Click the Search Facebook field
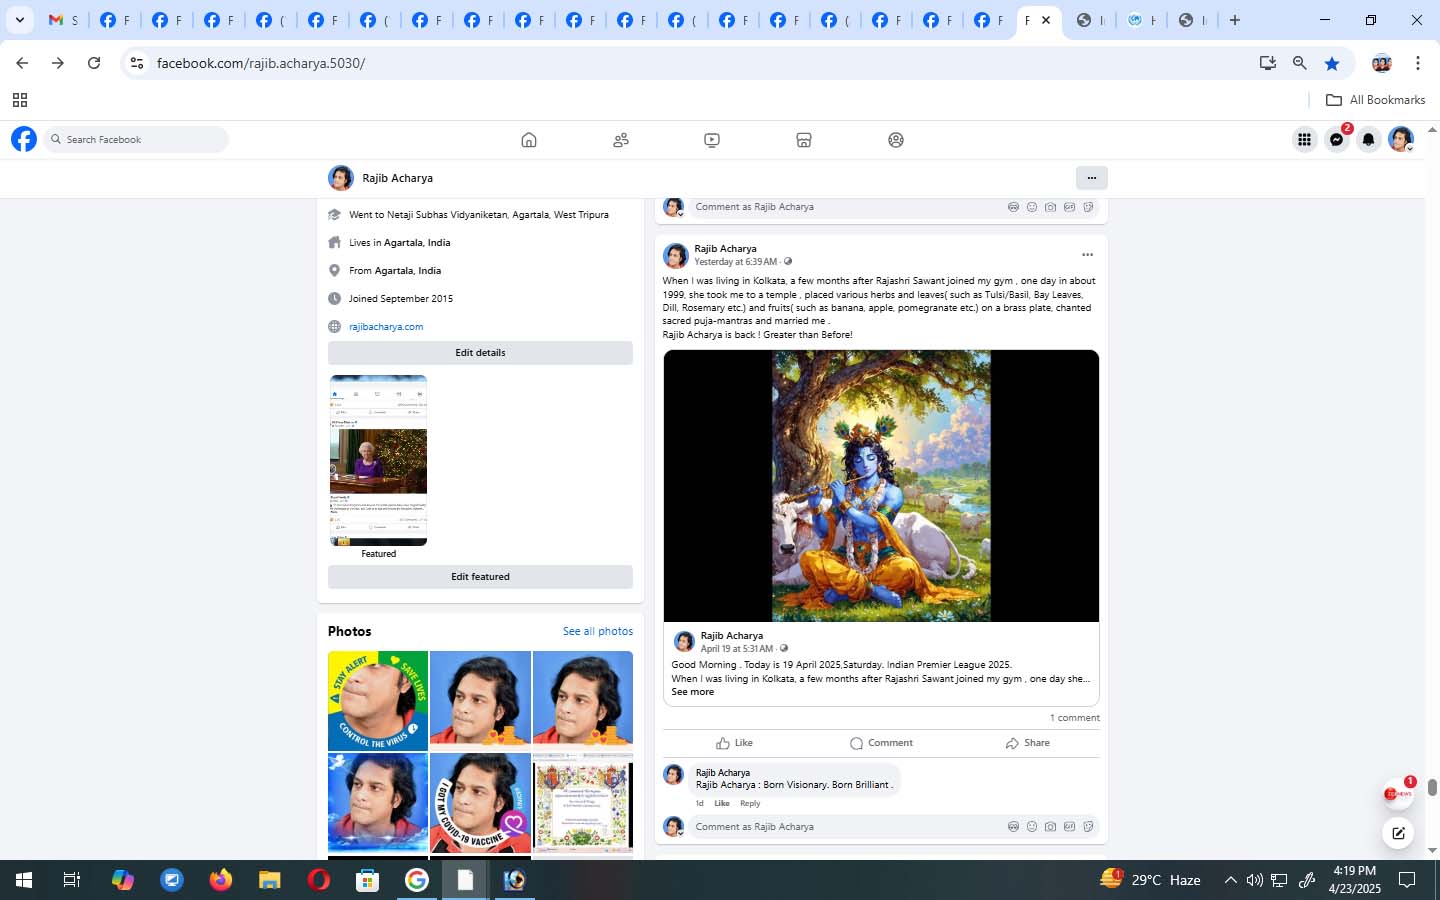Viewport: 1440px width, 900px height. (136, 140)
